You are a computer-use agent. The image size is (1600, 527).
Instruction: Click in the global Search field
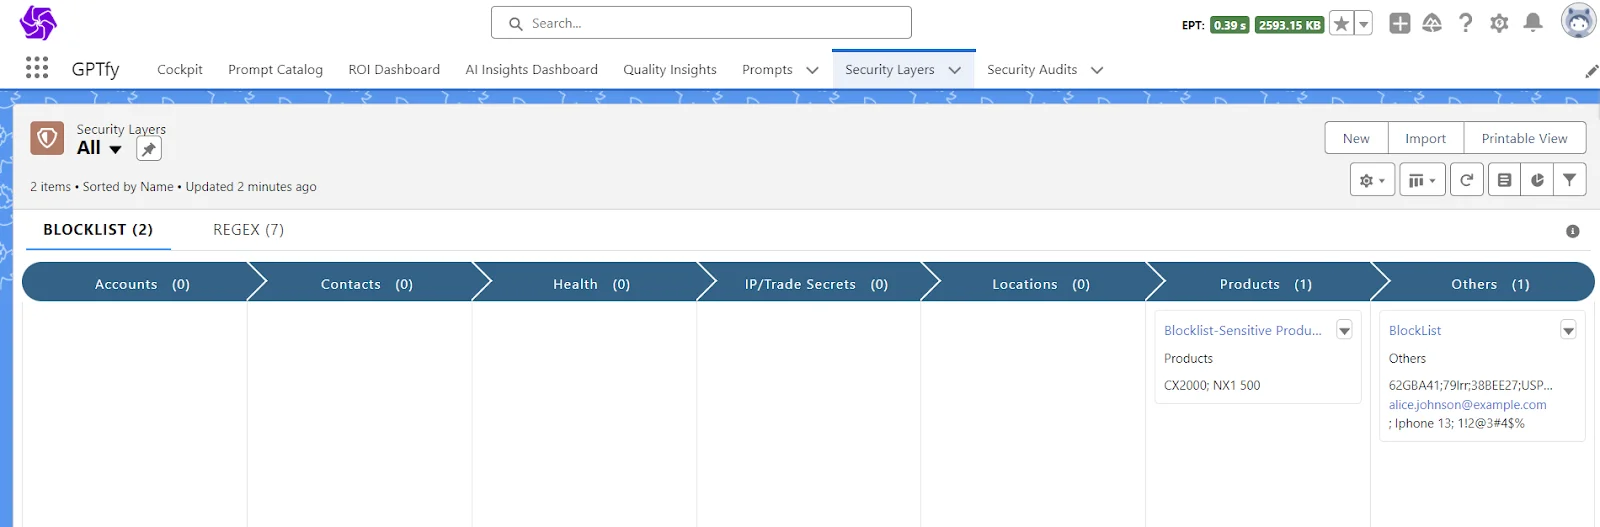[700, 23]
